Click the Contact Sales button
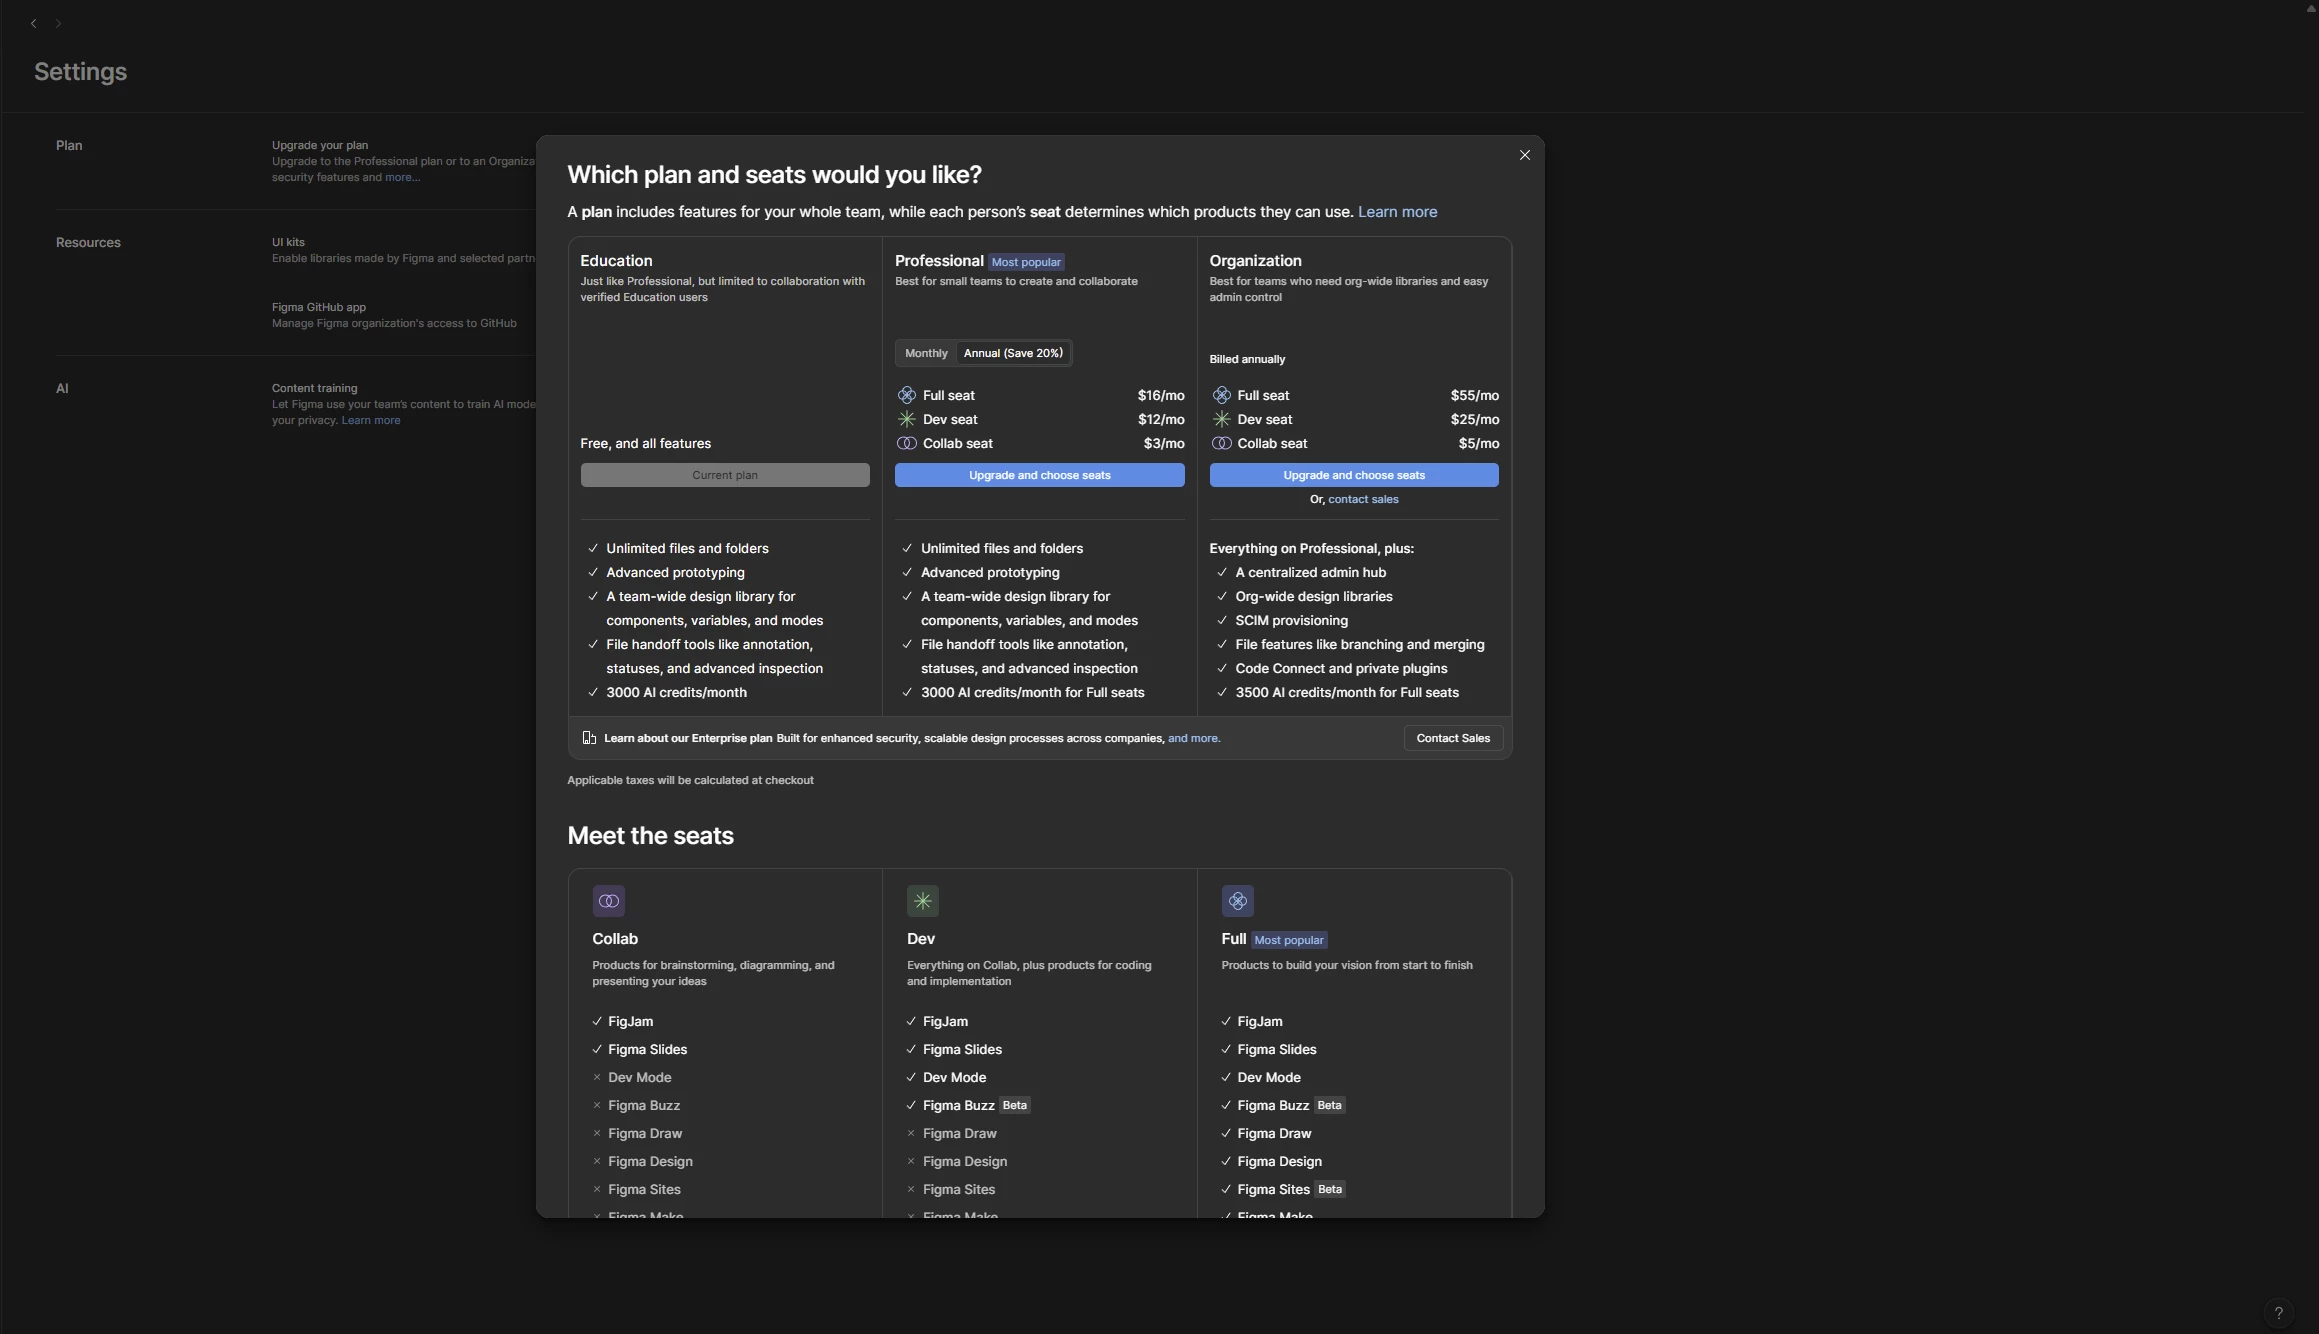 point(1453,738)
